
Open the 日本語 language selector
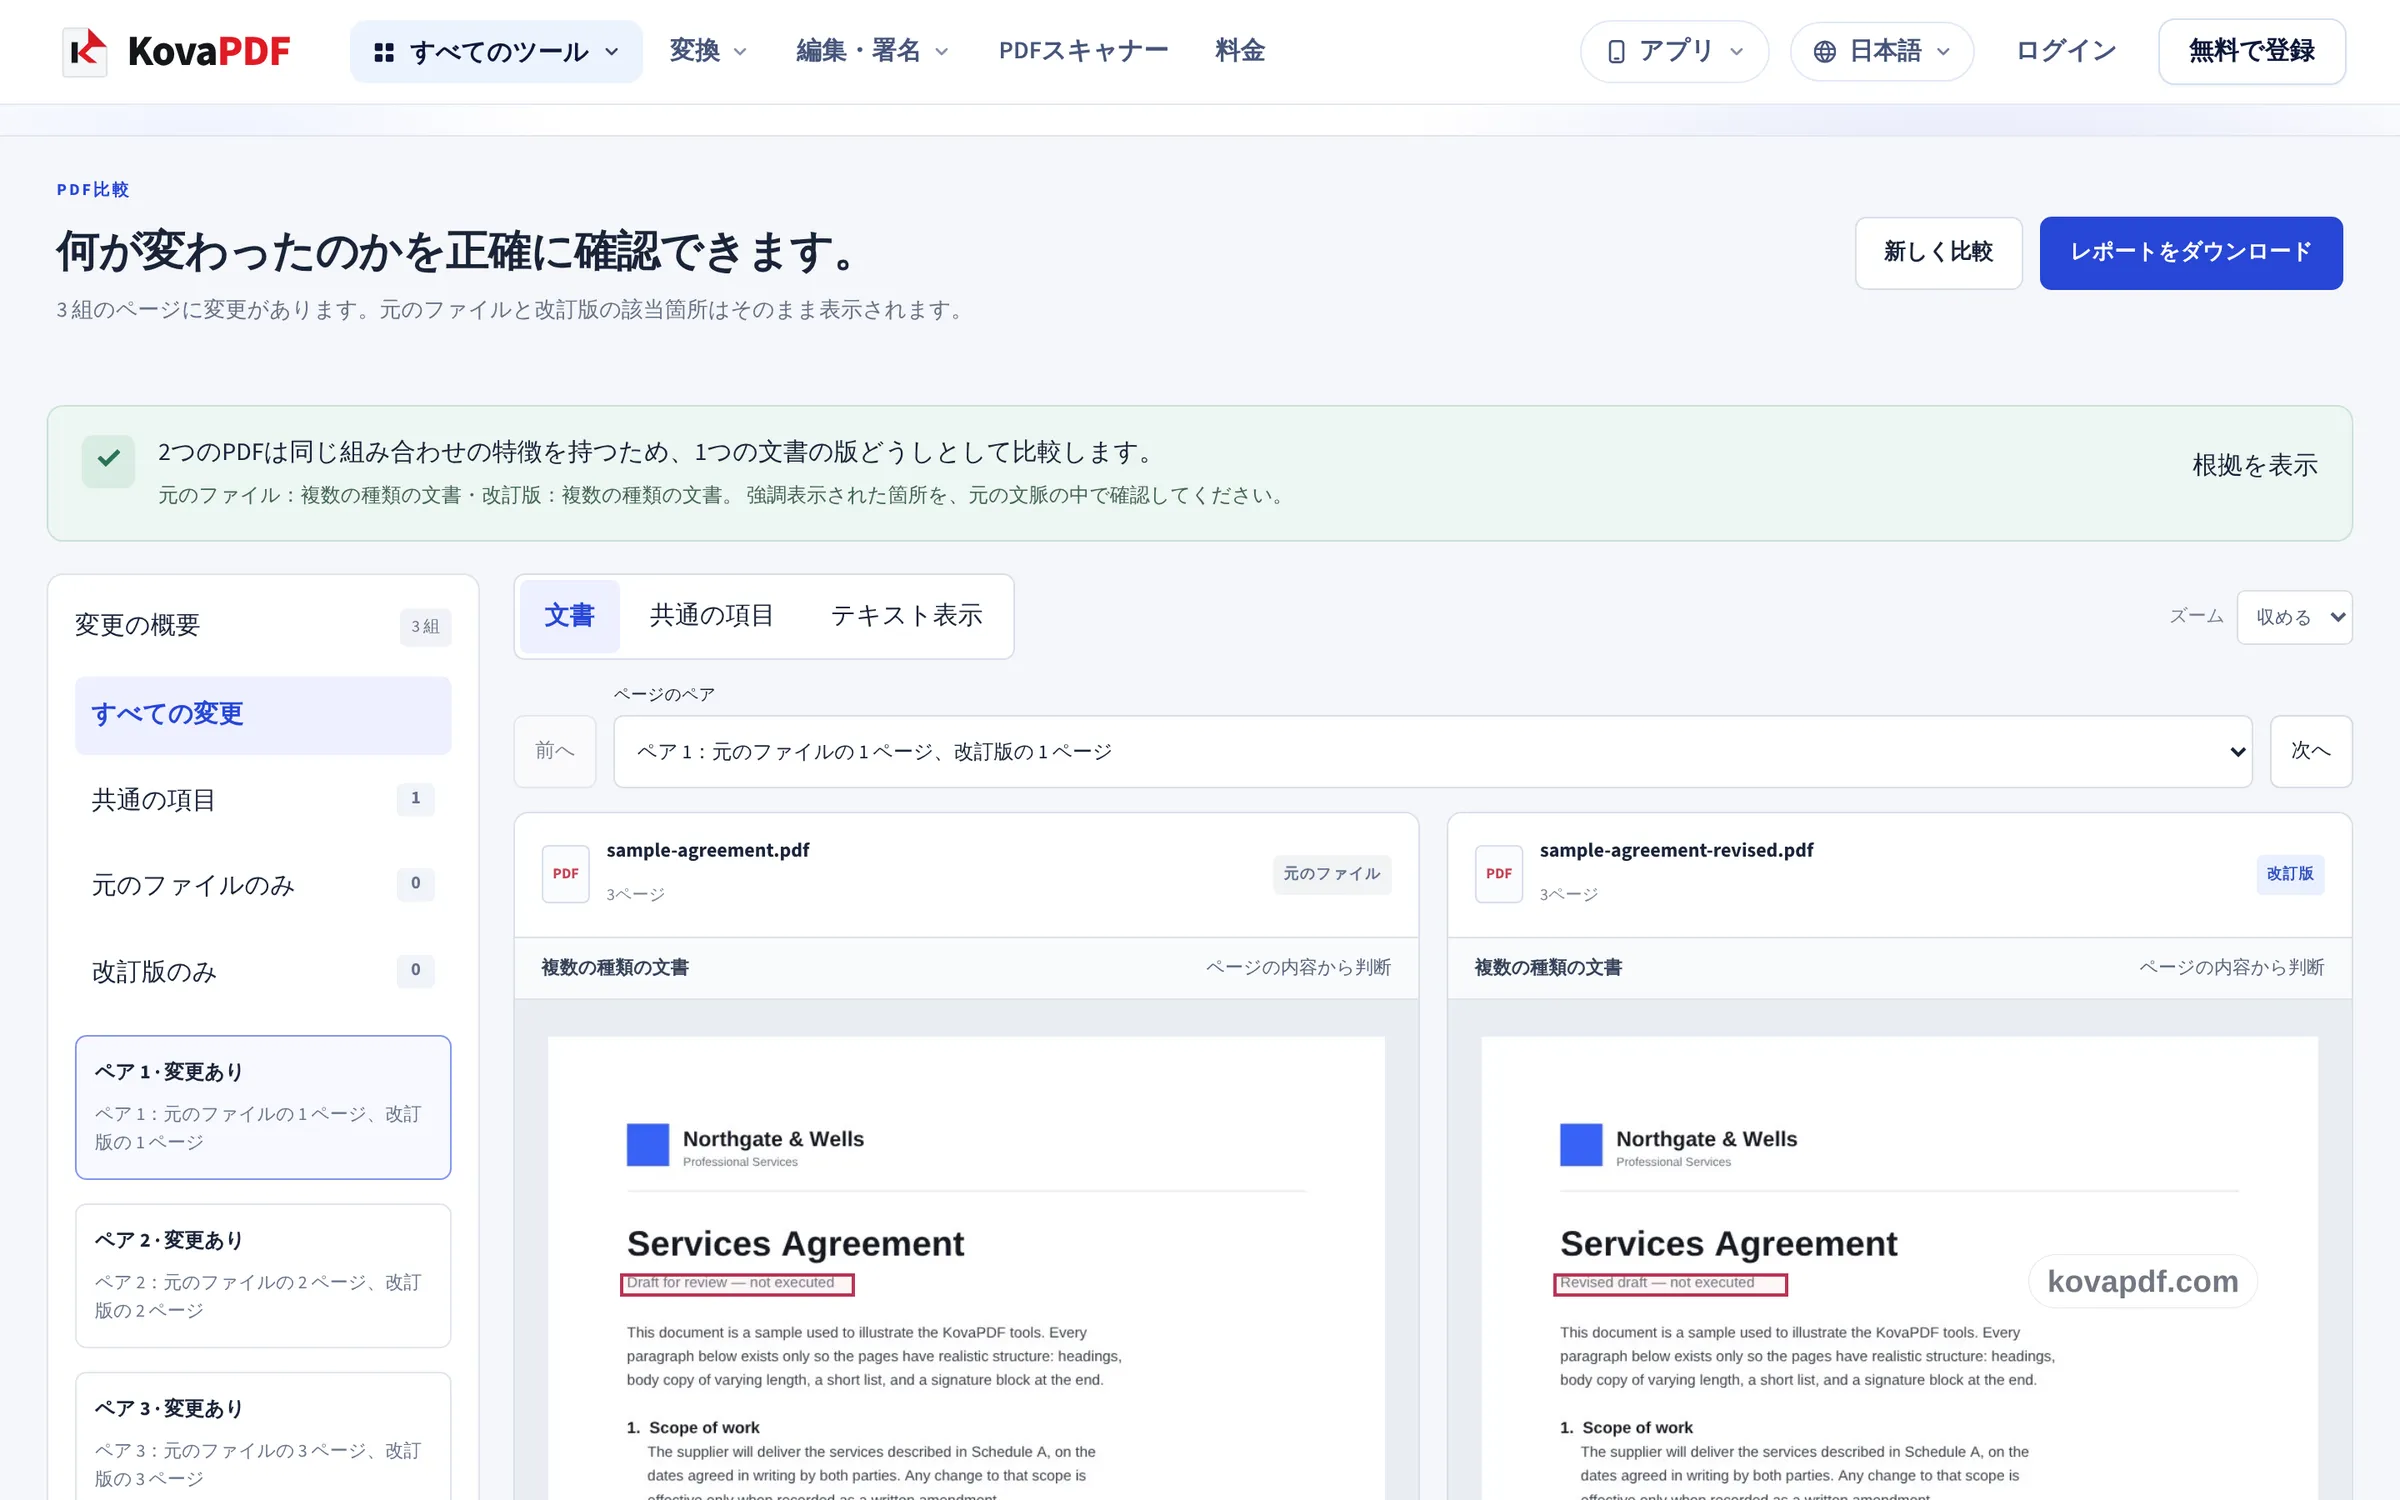click(x=1881, y=51)
